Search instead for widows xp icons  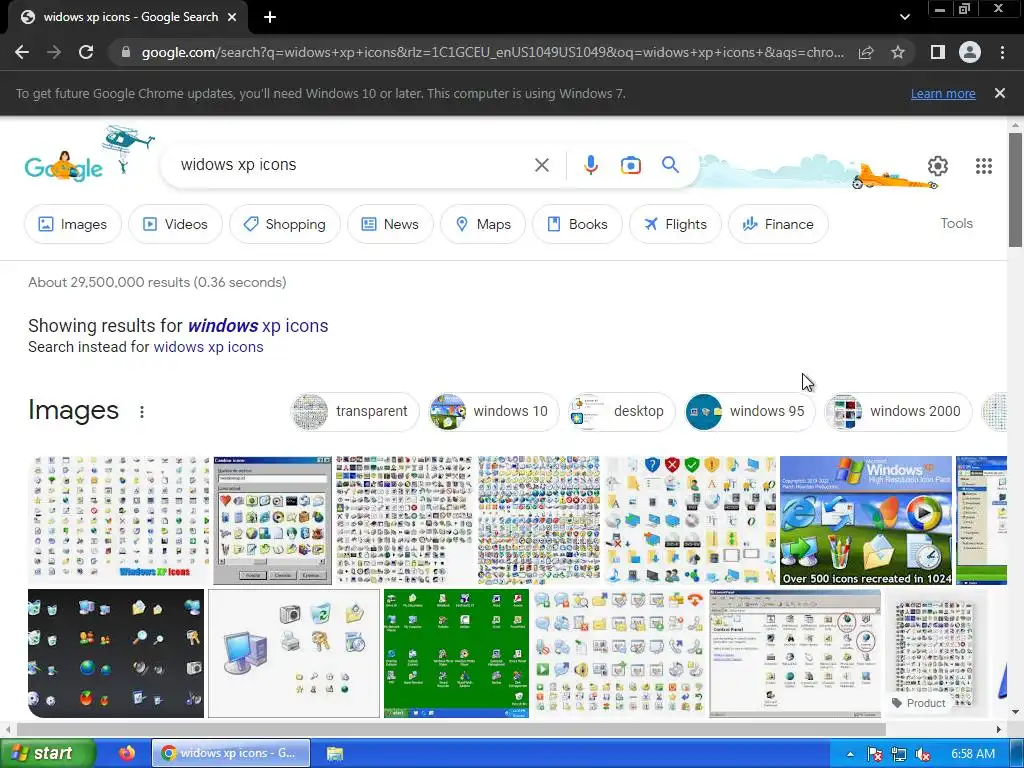pos(208,347)
